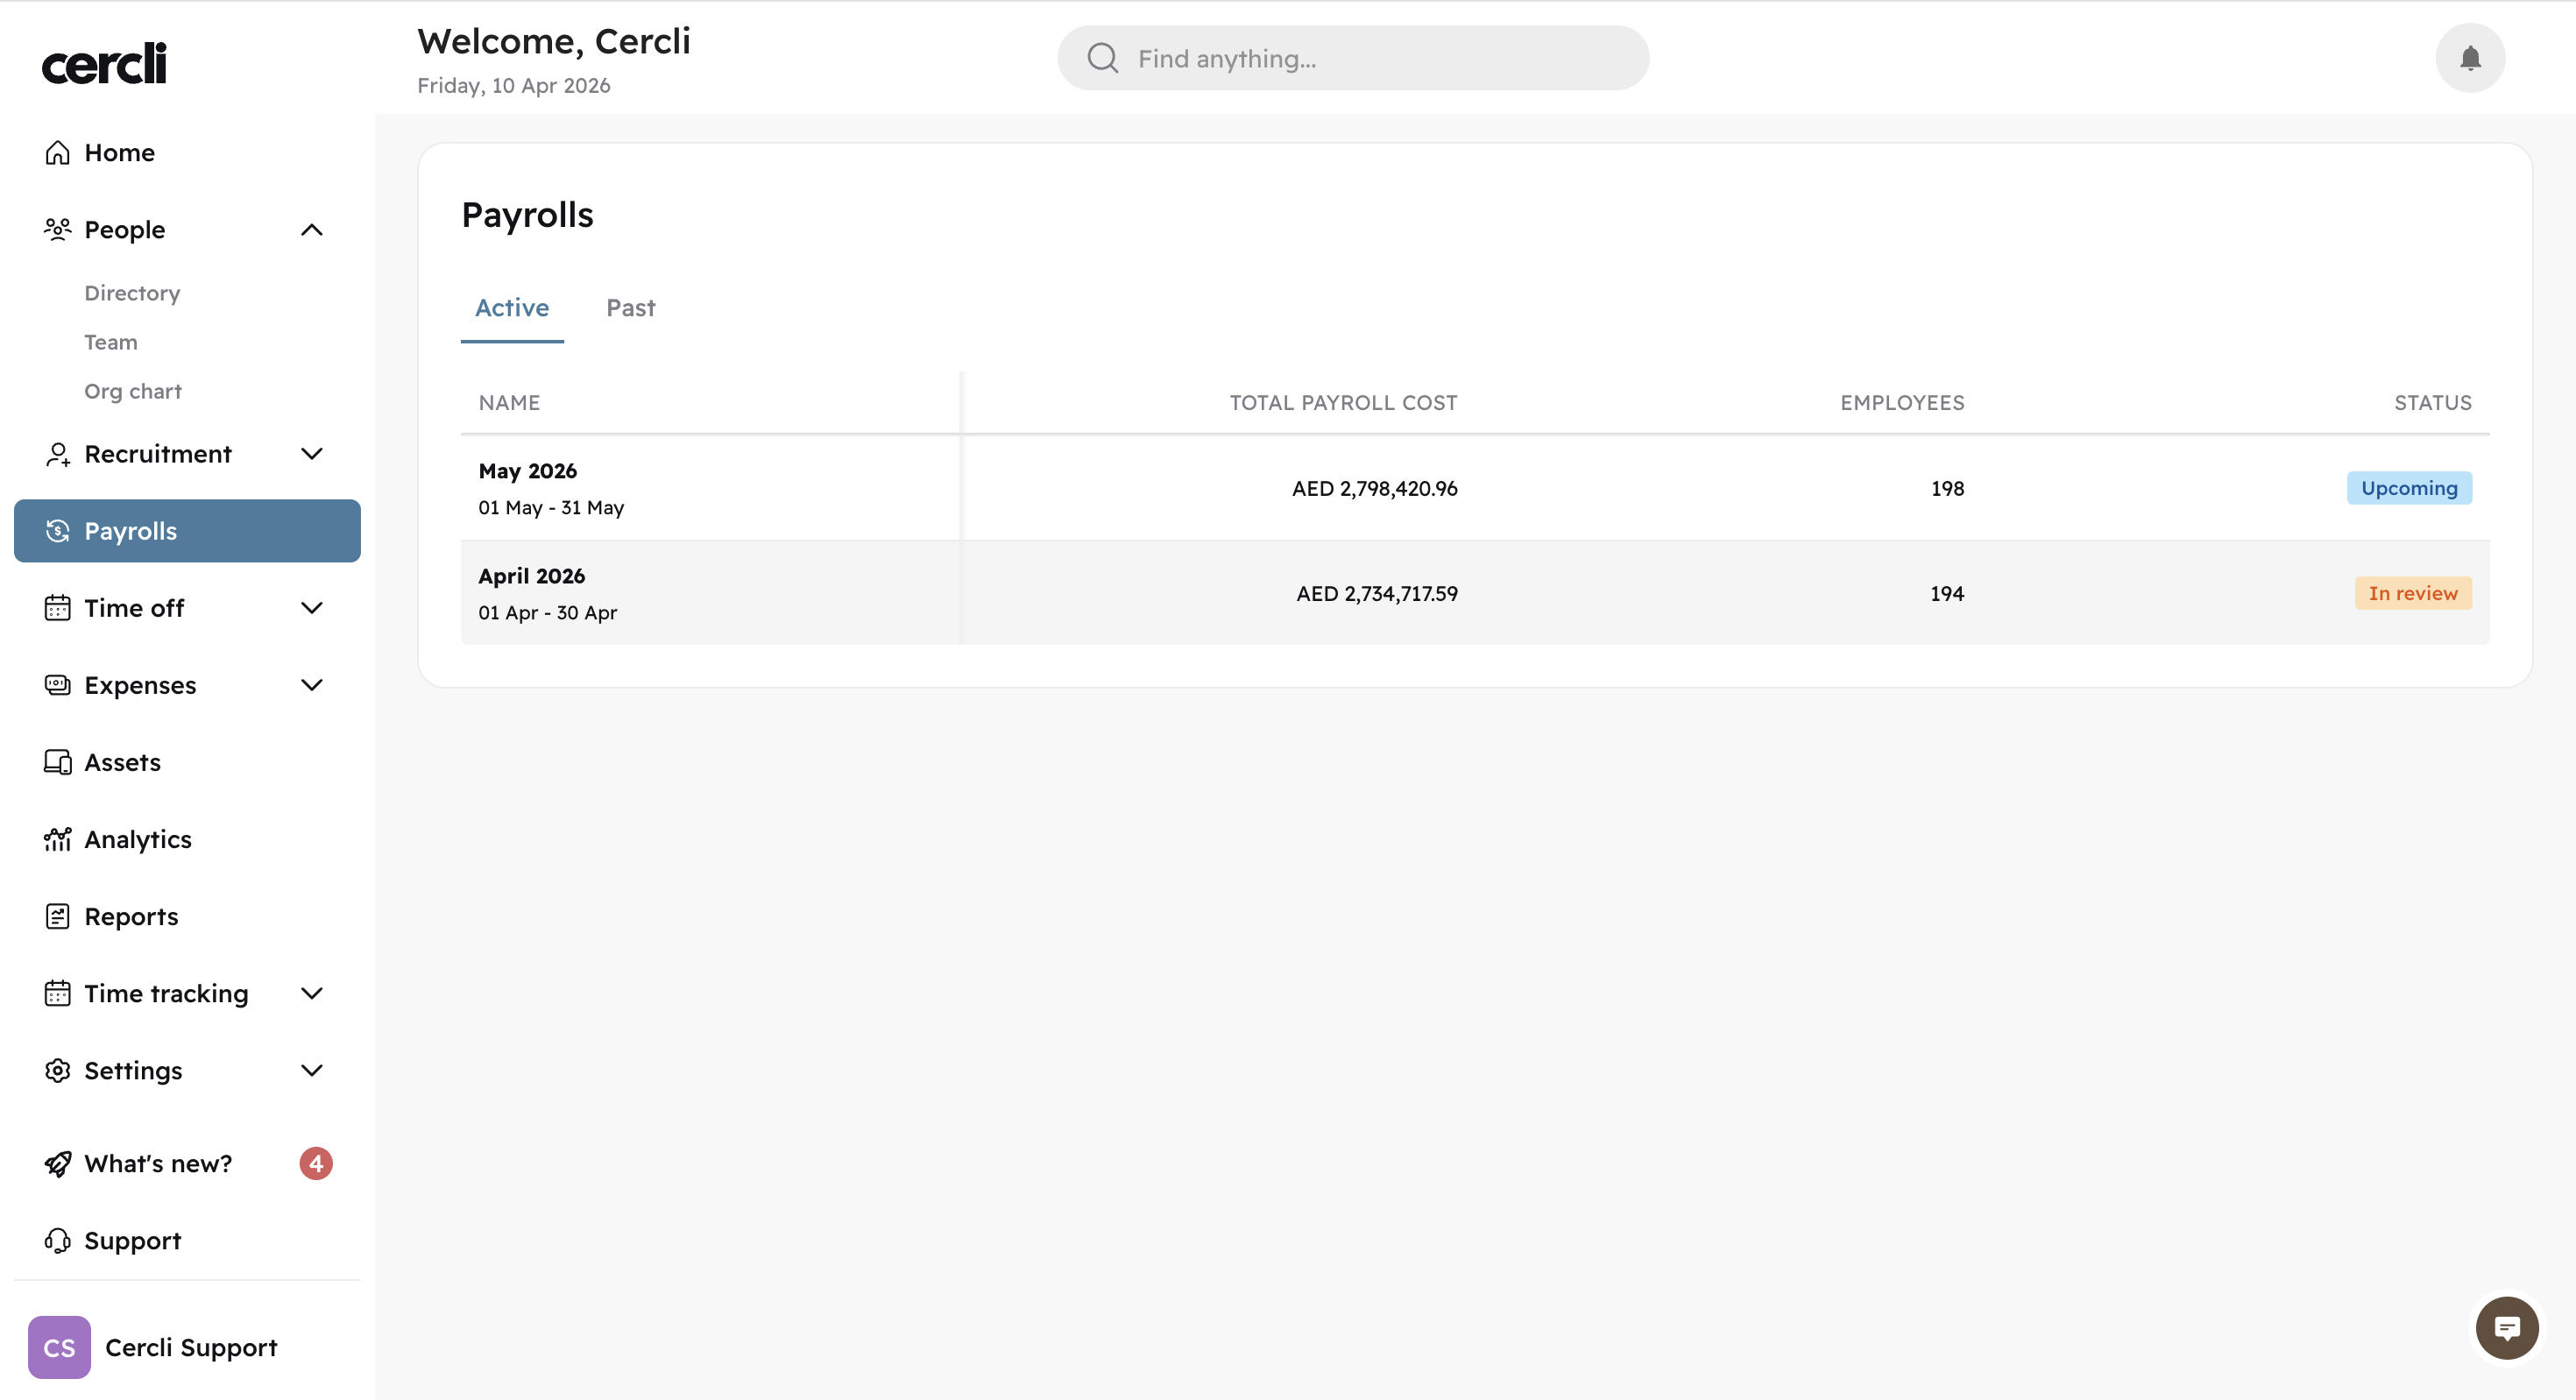Click the Home house icon
The image size is (2576, 1400).
pyautogui.click(x=58, y=153)
